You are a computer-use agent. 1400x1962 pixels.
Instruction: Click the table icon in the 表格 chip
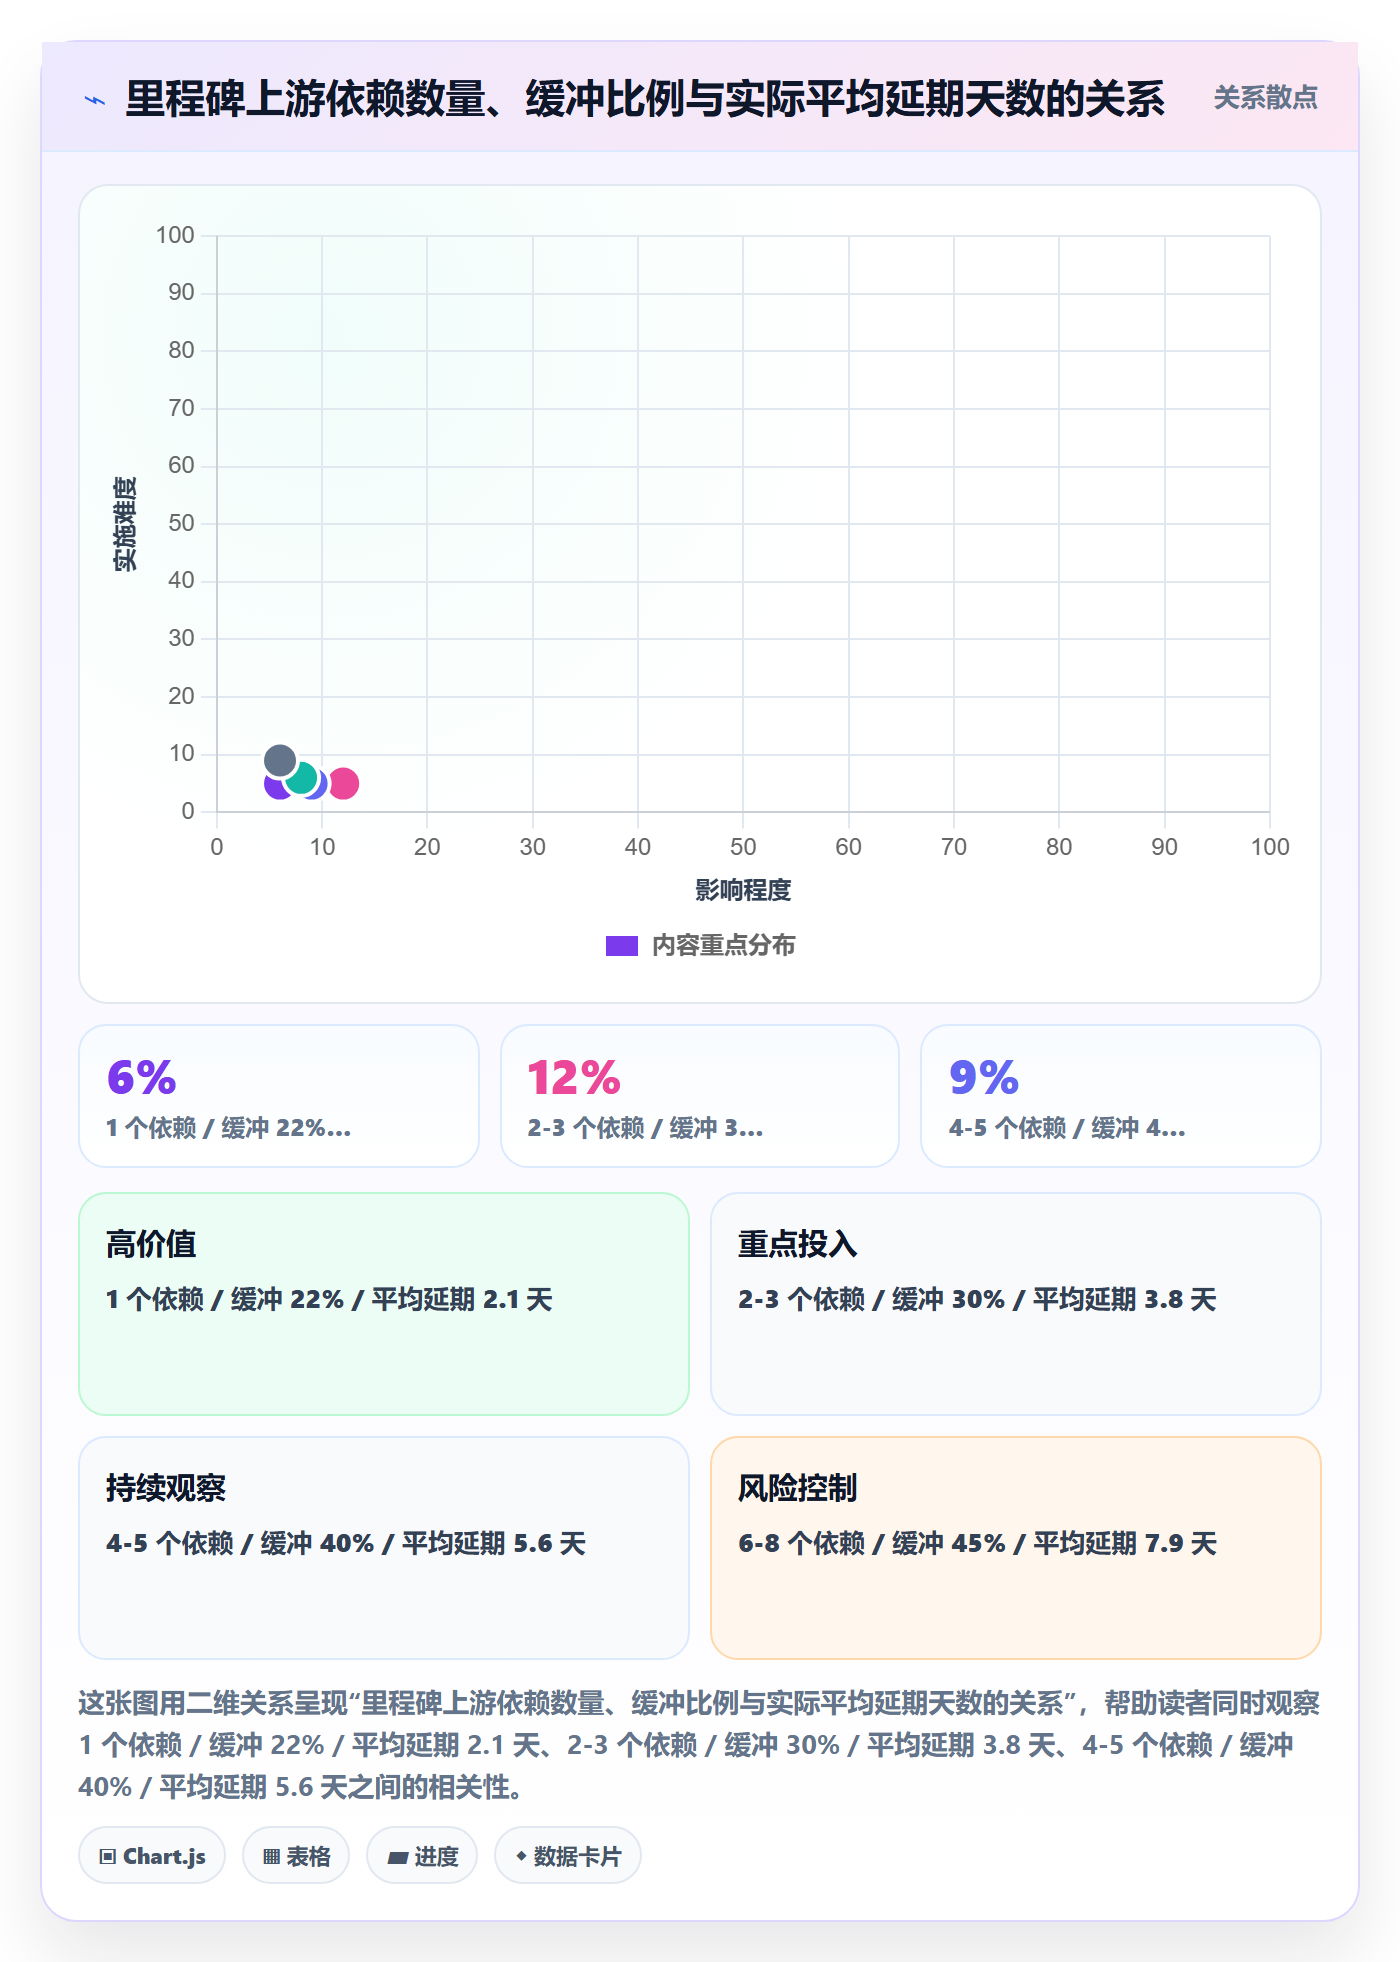coord(271,1857)
